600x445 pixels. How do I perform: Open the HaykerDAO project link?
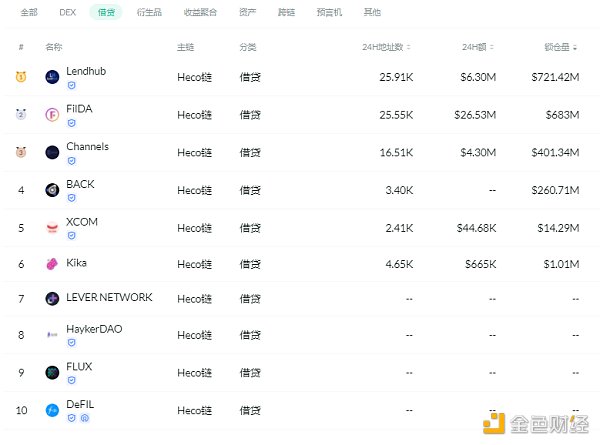94,329
